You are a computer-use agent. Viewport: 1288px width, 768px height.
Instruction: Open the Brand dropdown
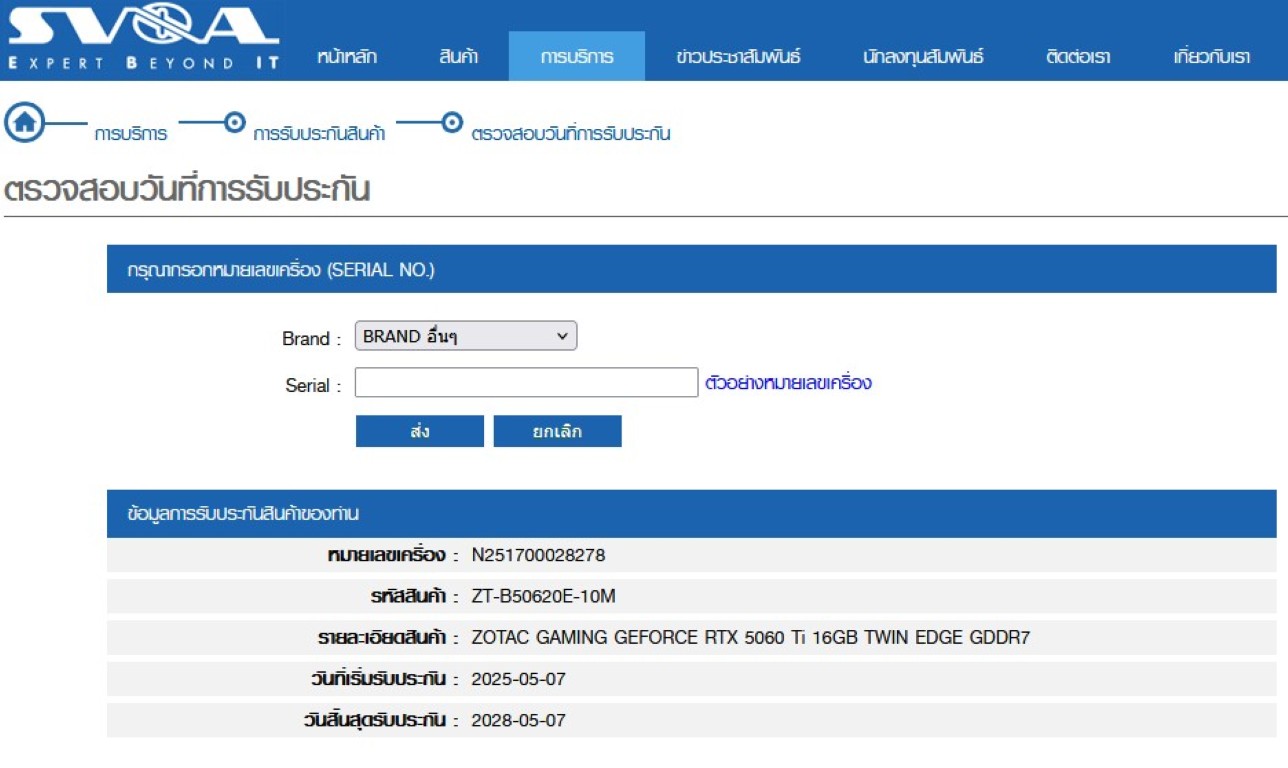pos(466,337)
